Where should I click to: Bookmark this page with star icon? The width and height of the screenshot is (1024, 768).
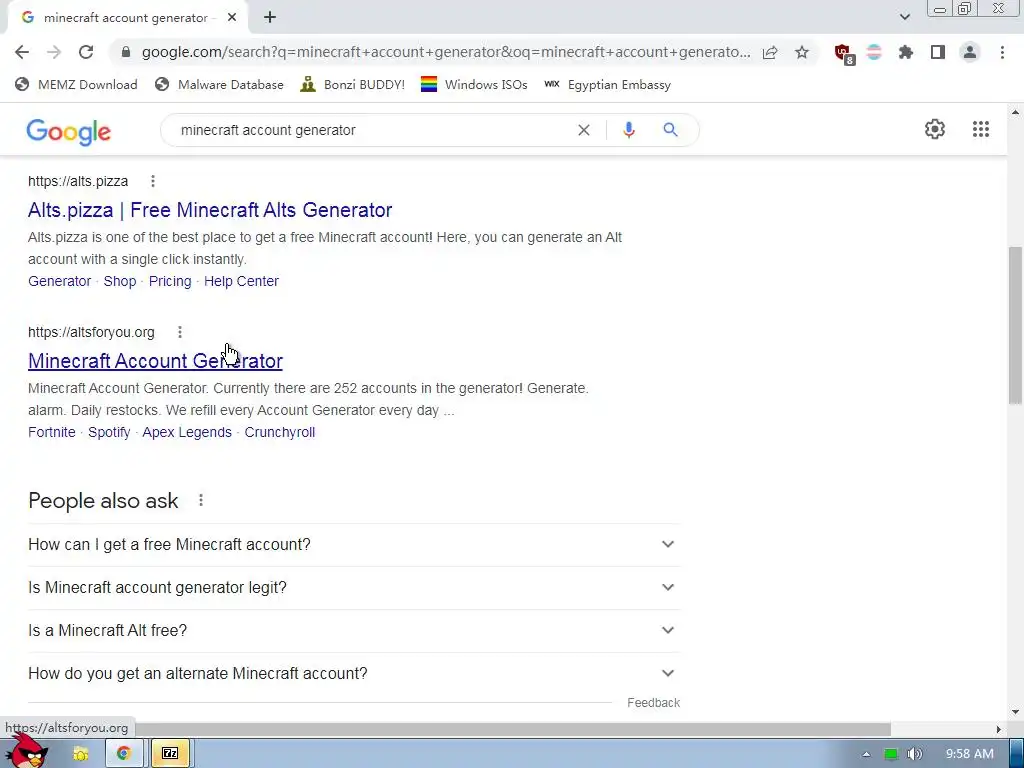pos(802,52)
